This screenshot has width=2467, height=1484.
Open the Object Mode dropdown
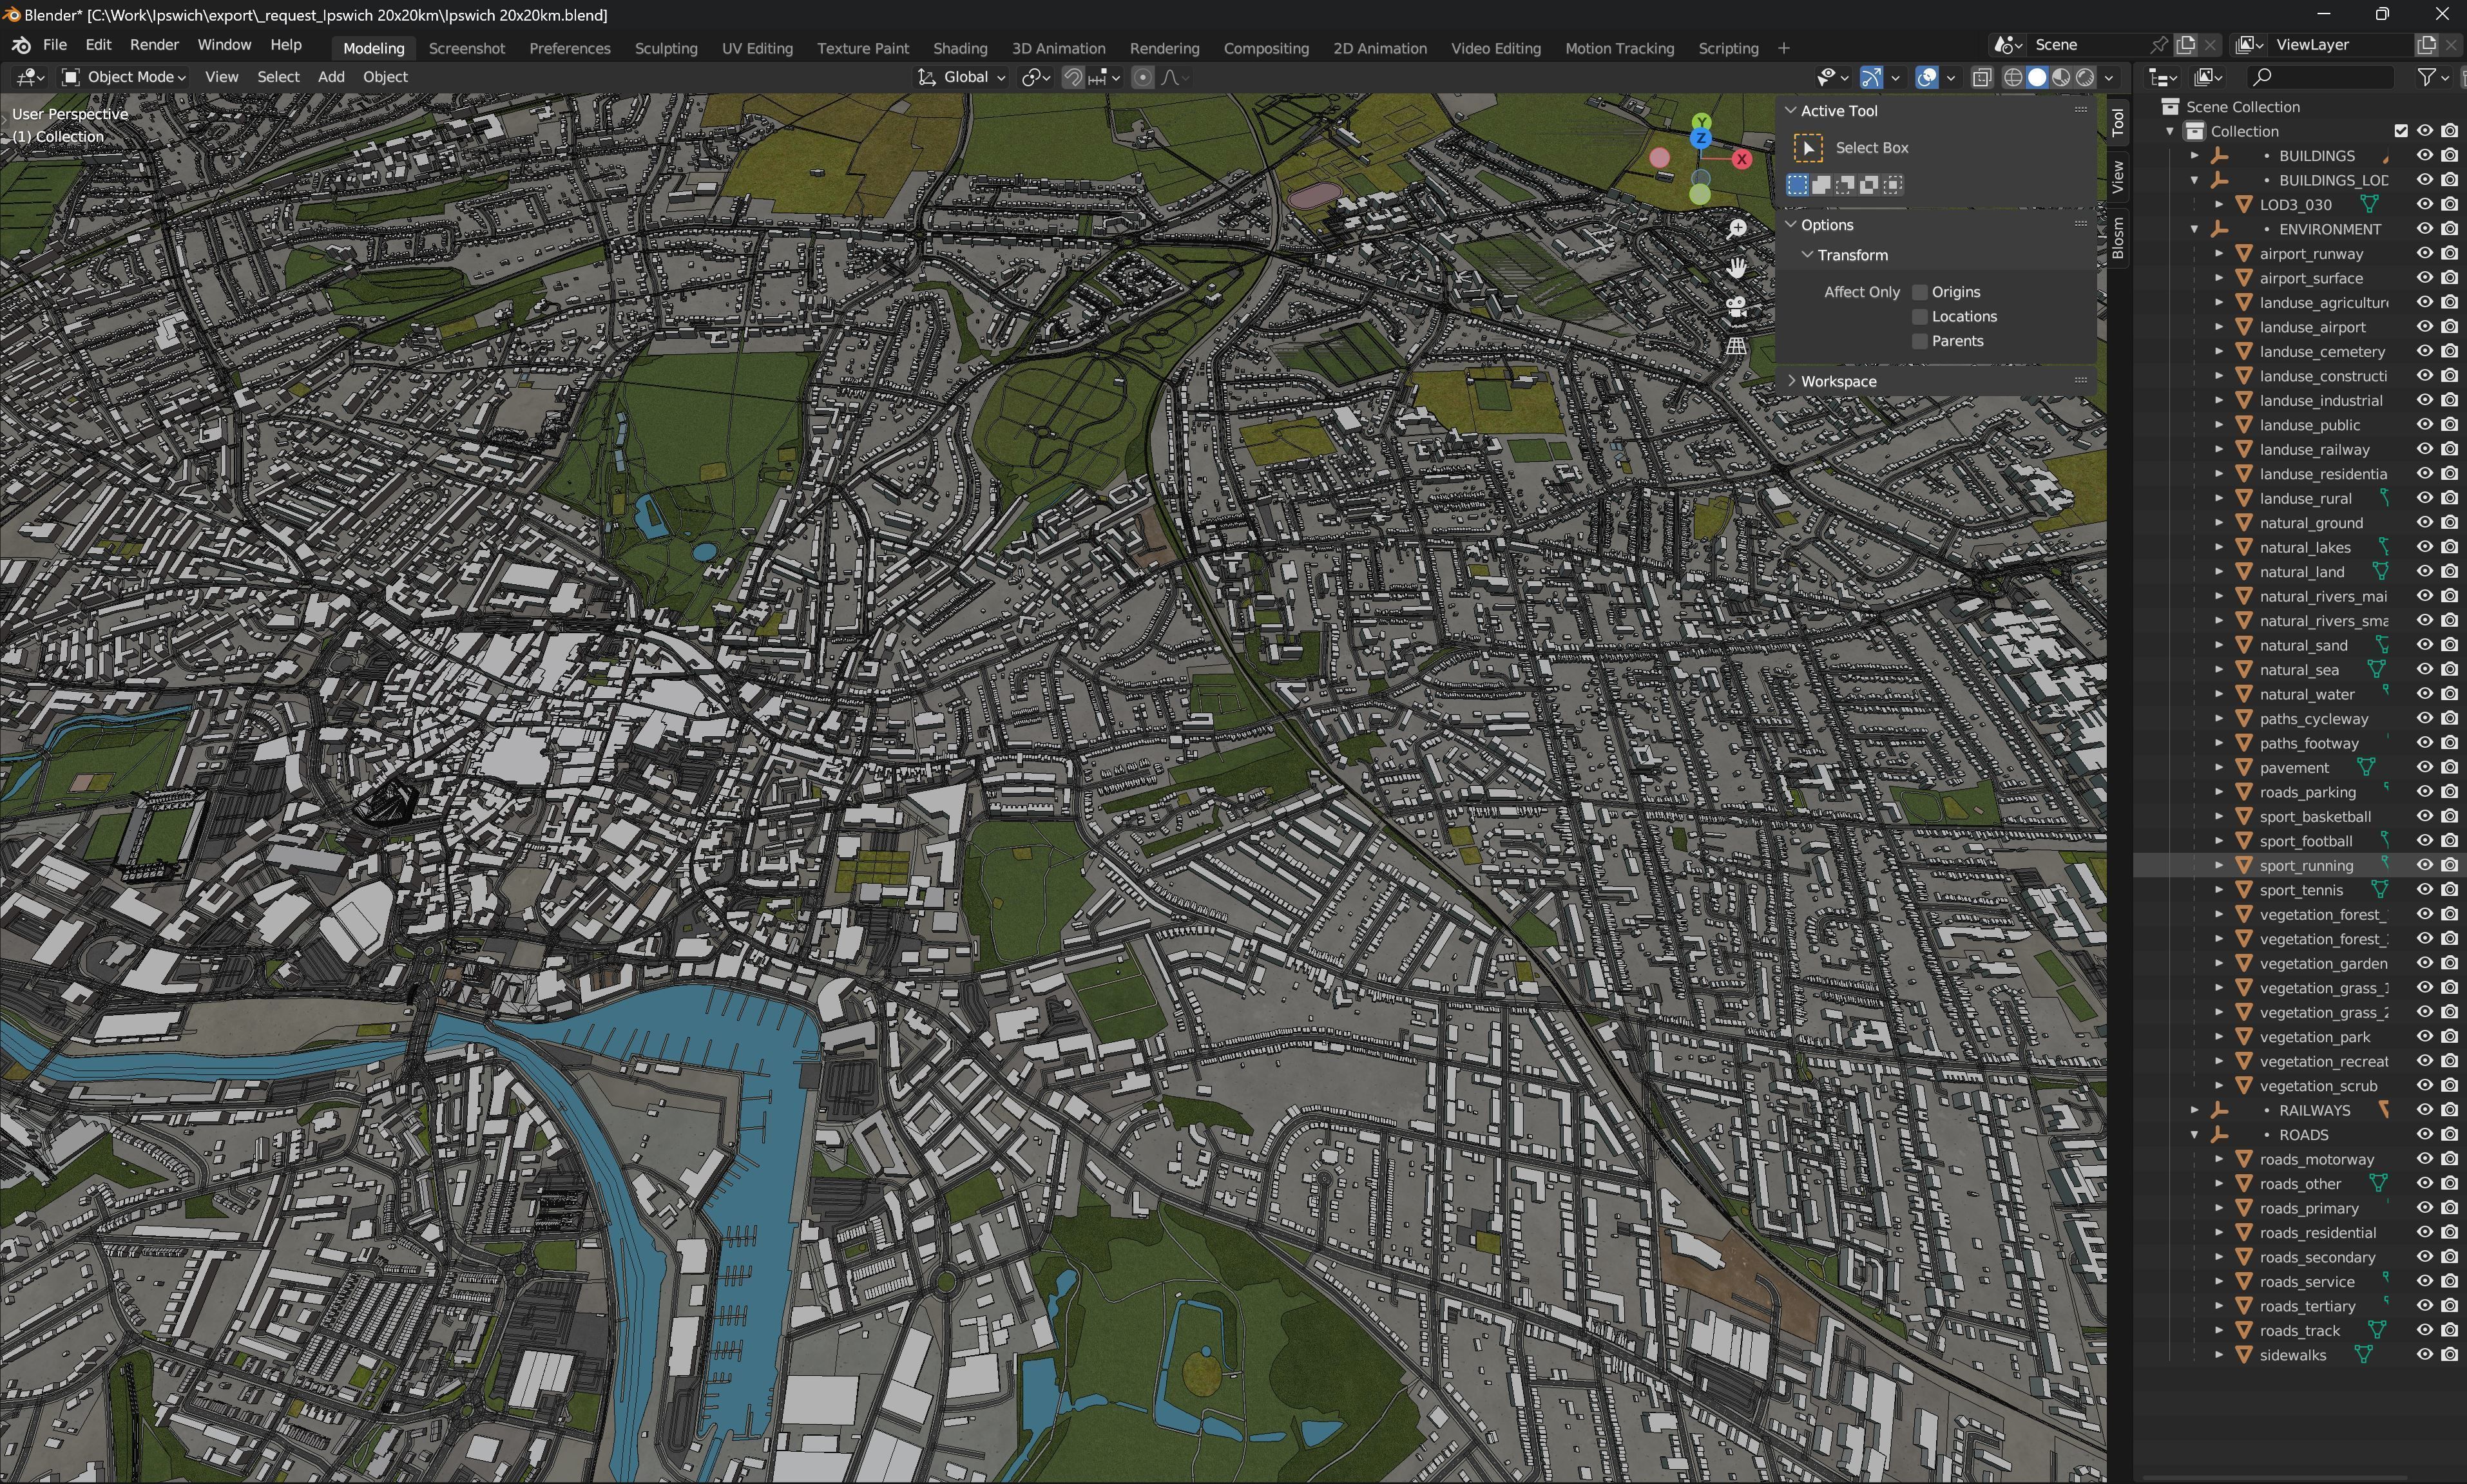pyautogui.click(x=124, y=77)
